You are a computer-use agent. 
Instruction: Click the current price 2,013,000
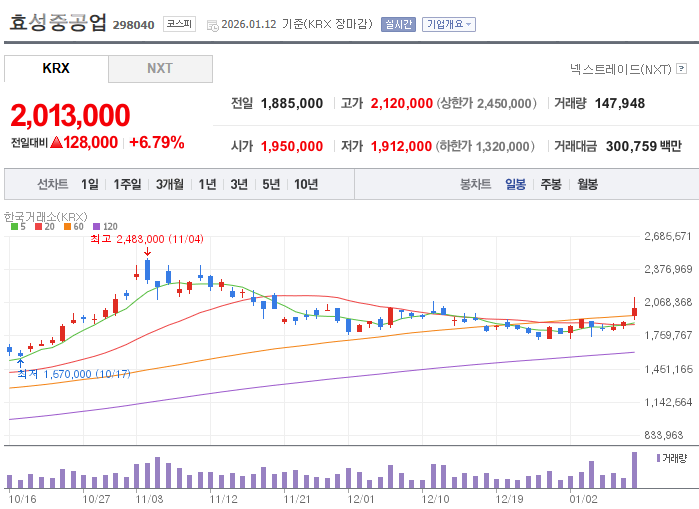70,115
